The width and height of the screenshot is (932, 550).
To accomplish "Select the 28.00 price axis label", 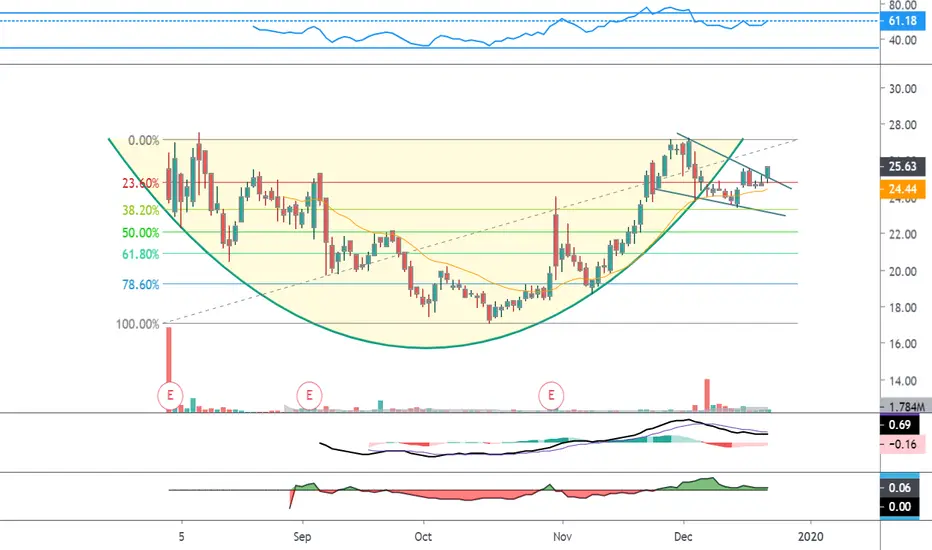I will [x=902, y=125].
